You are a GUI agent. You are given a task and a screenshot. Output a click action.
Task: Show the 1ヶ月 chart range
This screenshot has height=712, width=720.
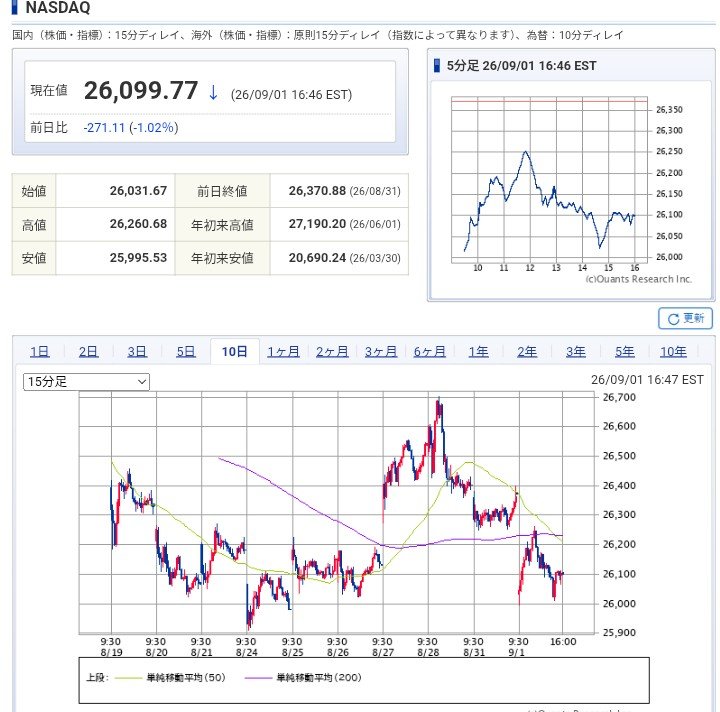[283, 352]
